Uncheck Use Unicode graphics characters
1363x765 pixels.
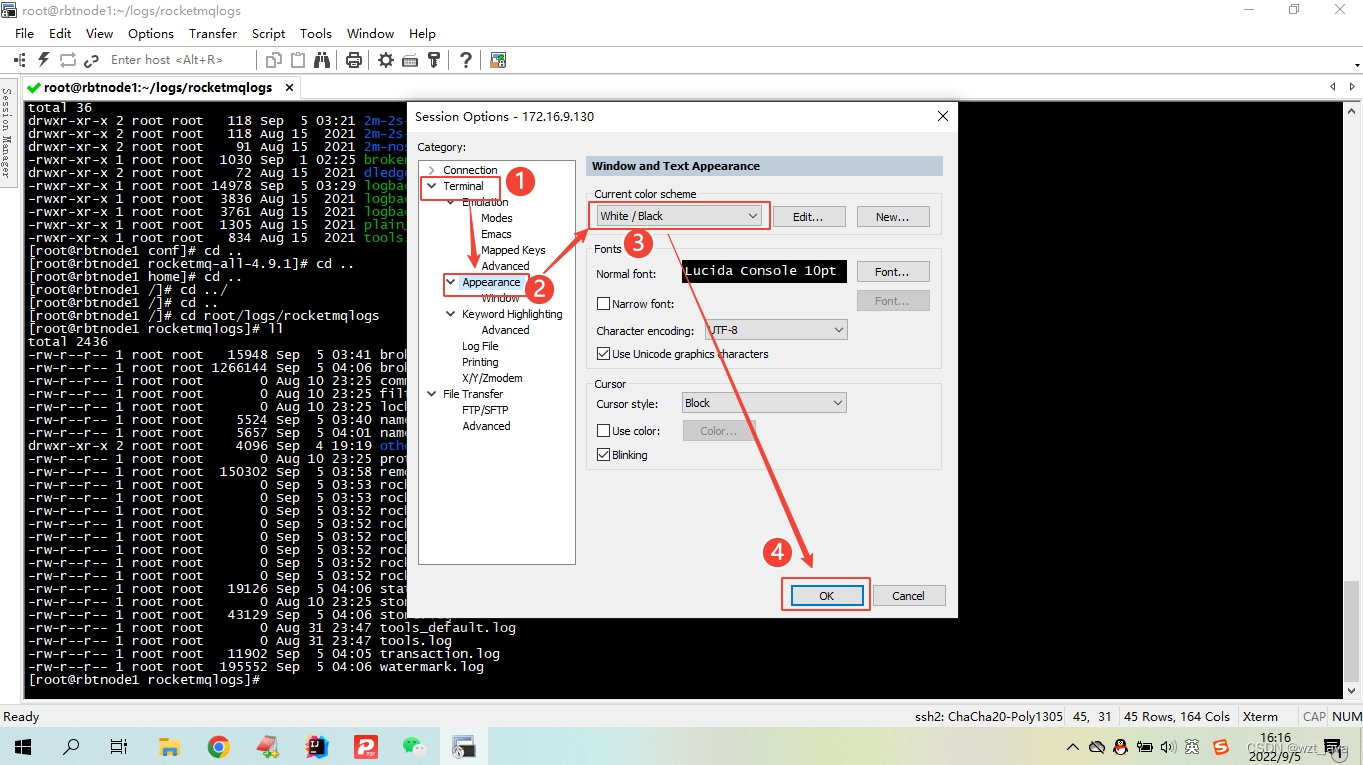coord(604,353)
